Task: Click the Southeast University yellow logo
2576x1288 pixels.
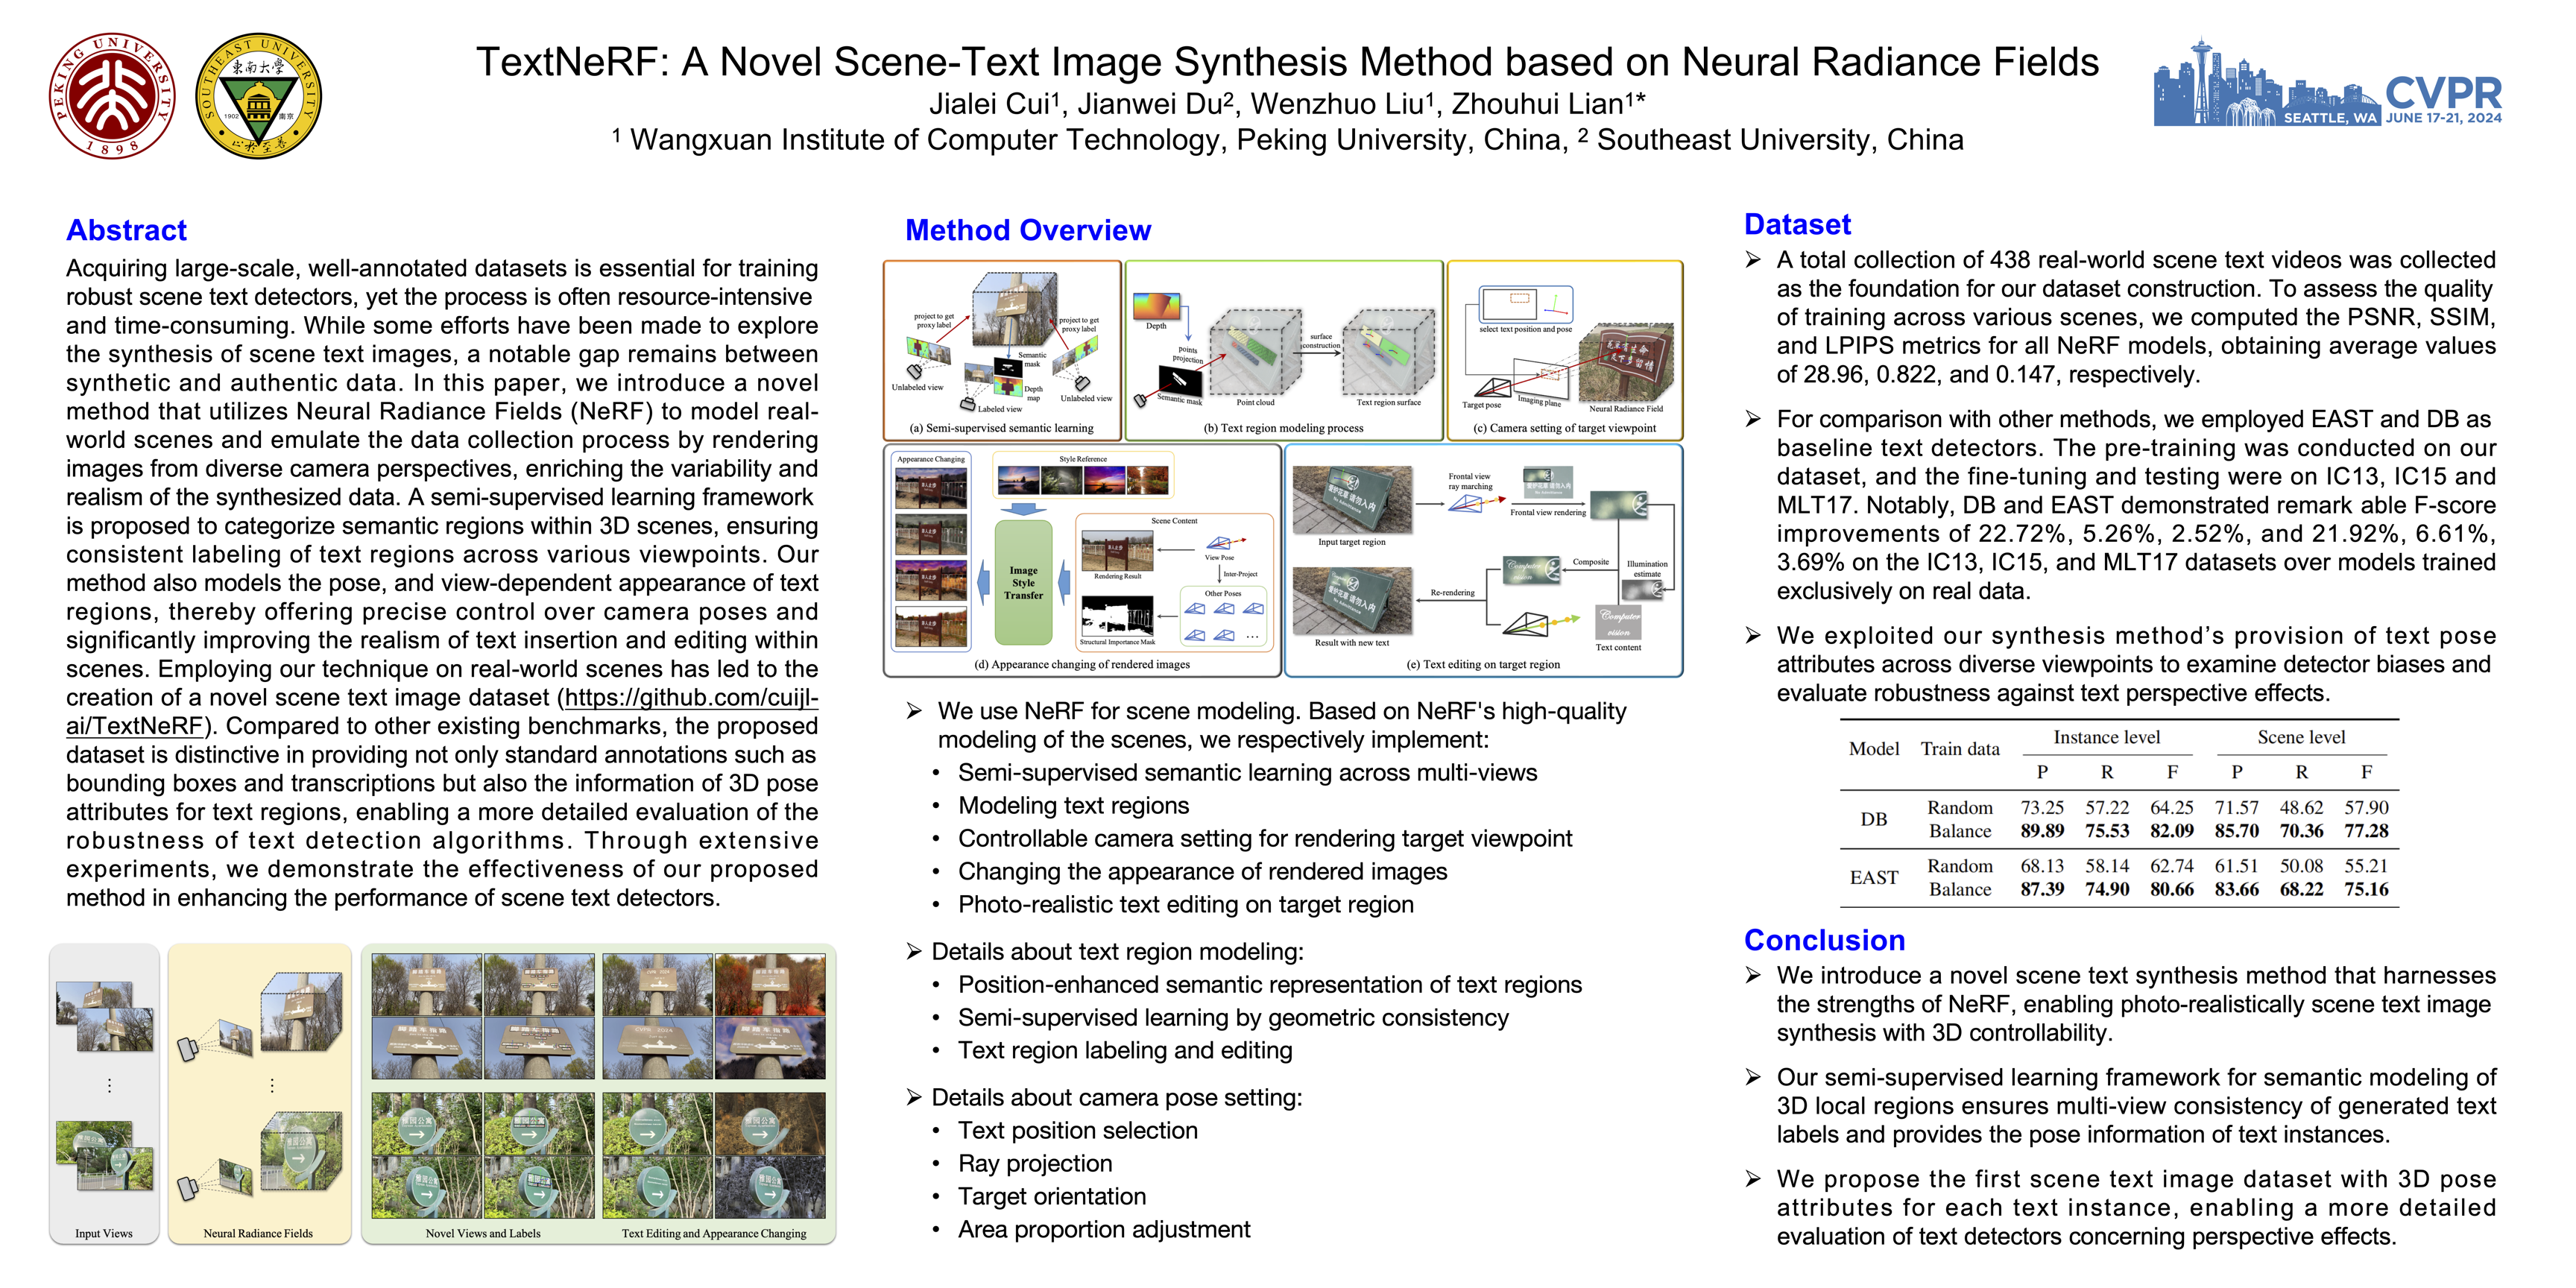Action: point(259,95)
